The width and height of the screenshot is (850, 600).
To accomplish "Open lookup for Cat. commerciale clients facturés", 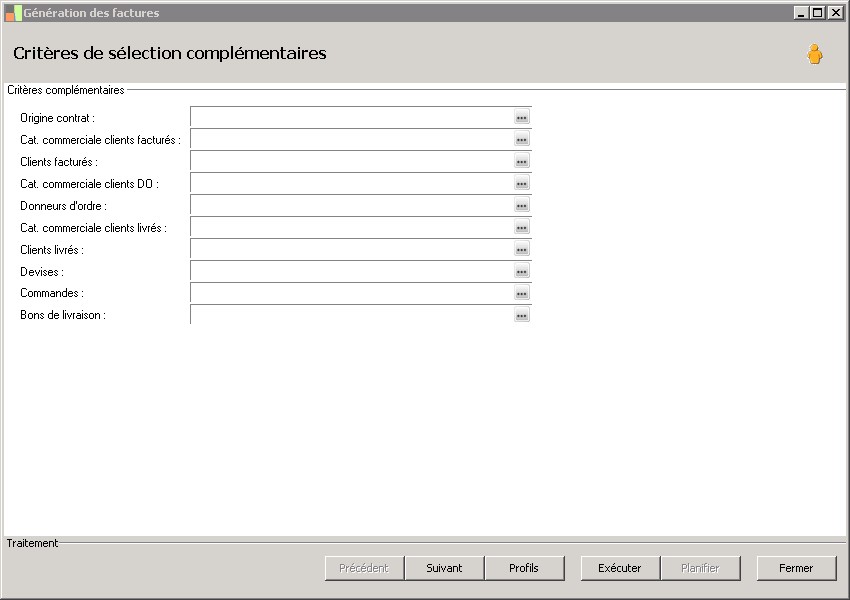I will click(521, 140).
